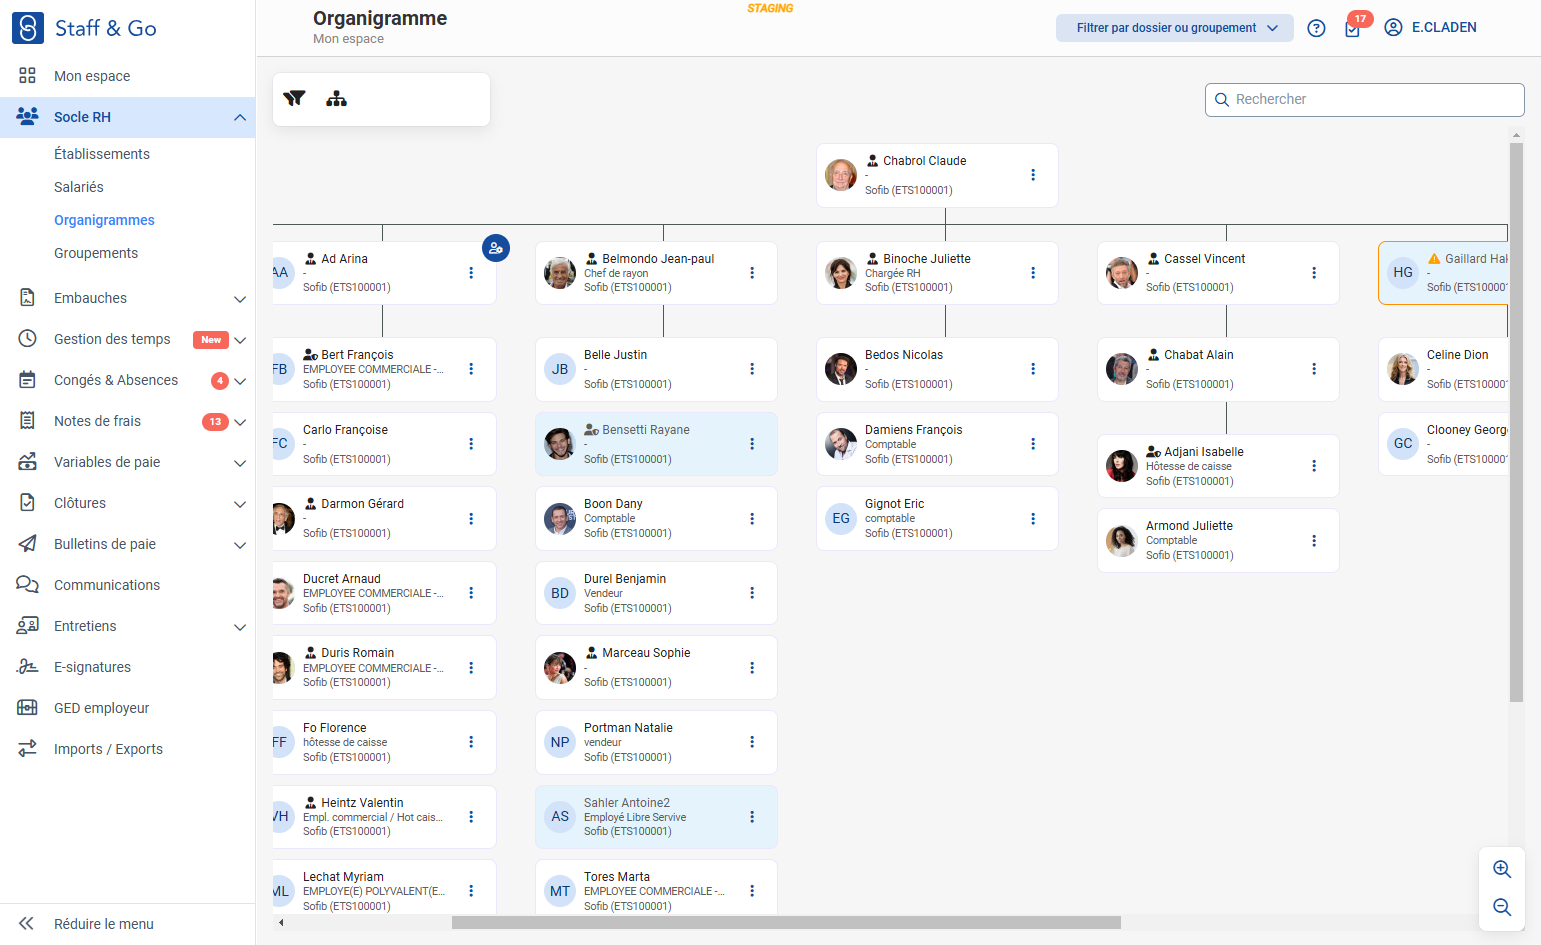Viewport: 1541px width, 945px height.
Task: Expand the Variables de paie chevron
Action: [x=240, y=463]
